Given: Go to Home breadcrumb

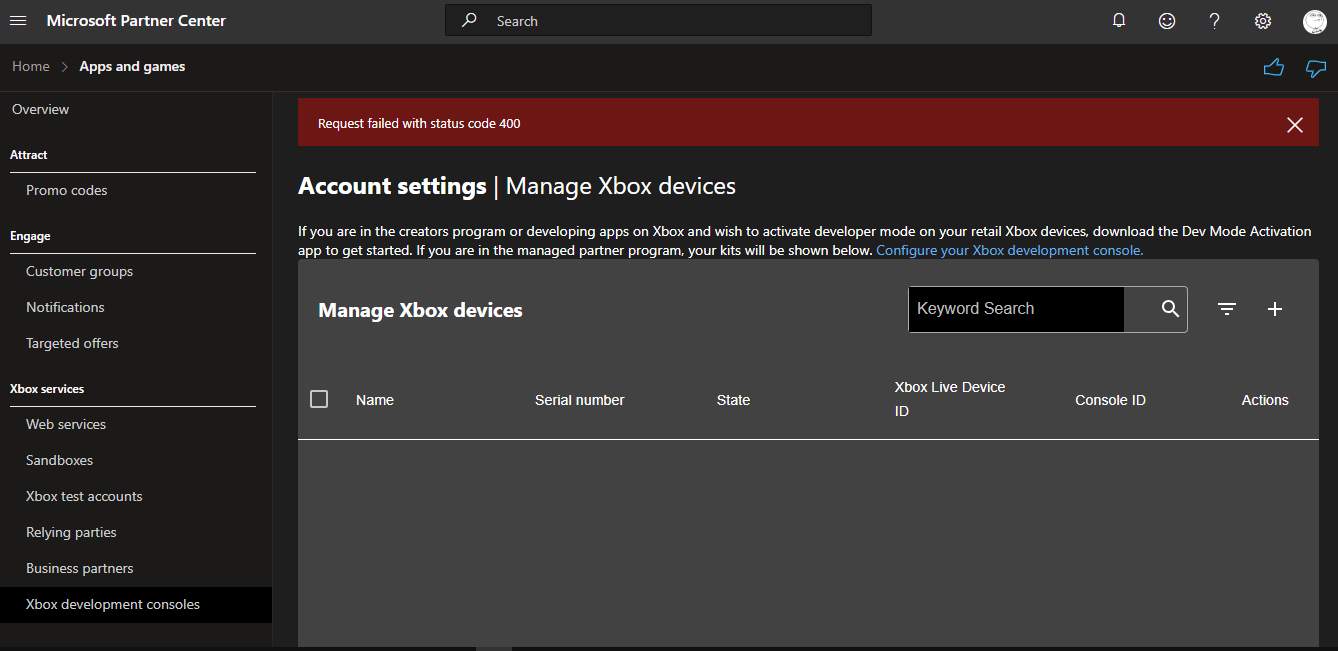Looking at the screenshot, I should (31, 66).
